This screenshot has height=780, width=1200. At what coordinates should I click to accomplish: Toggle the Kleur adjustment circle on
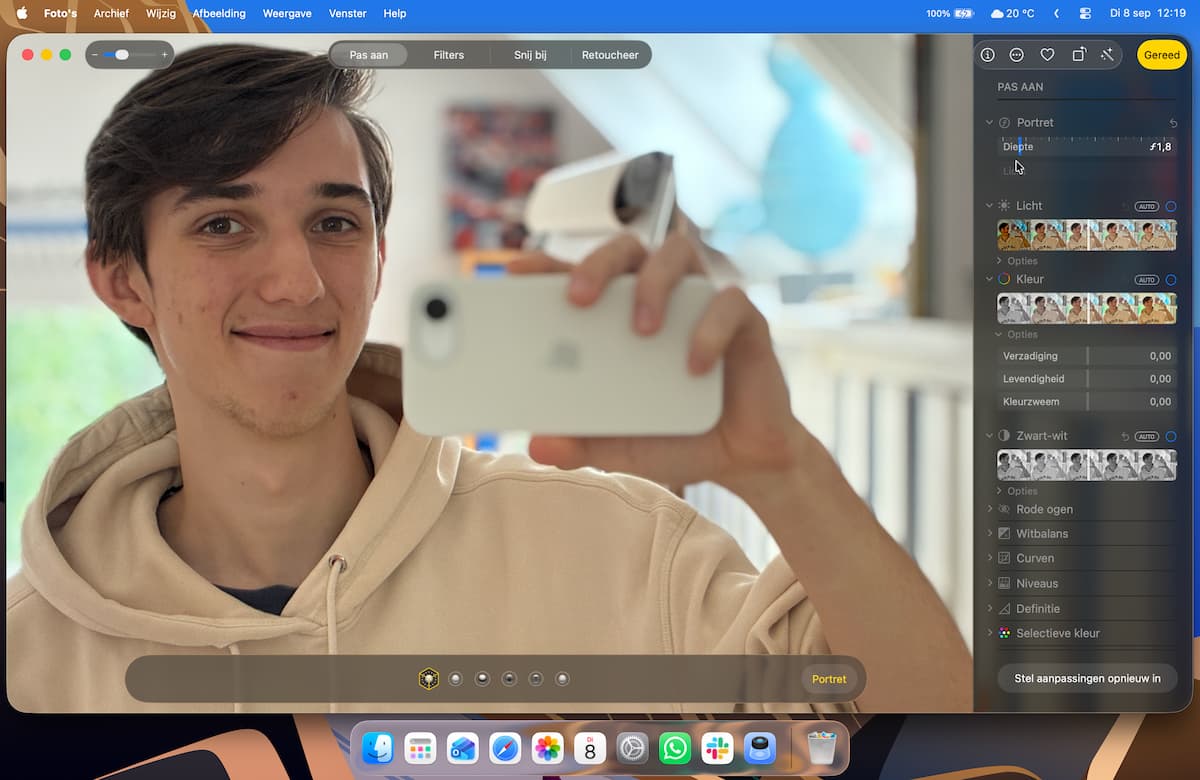[x=1171, y=280]
